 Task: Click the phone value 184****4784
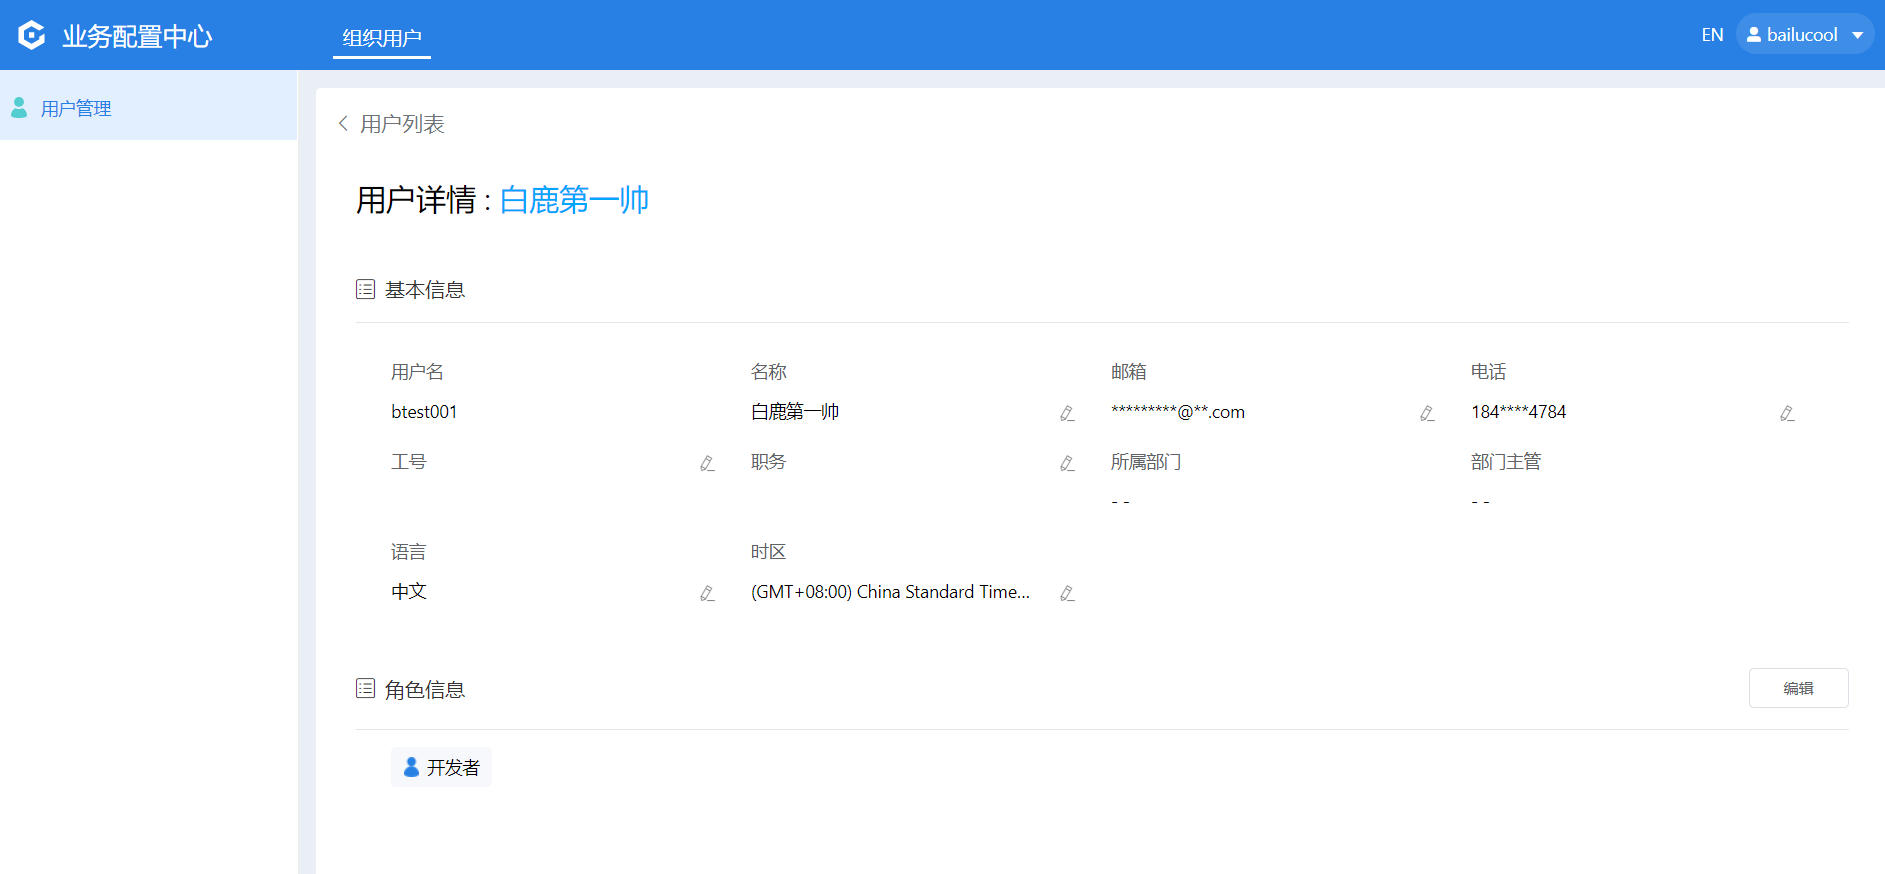pyautogui.click(x=1518, y=412)
